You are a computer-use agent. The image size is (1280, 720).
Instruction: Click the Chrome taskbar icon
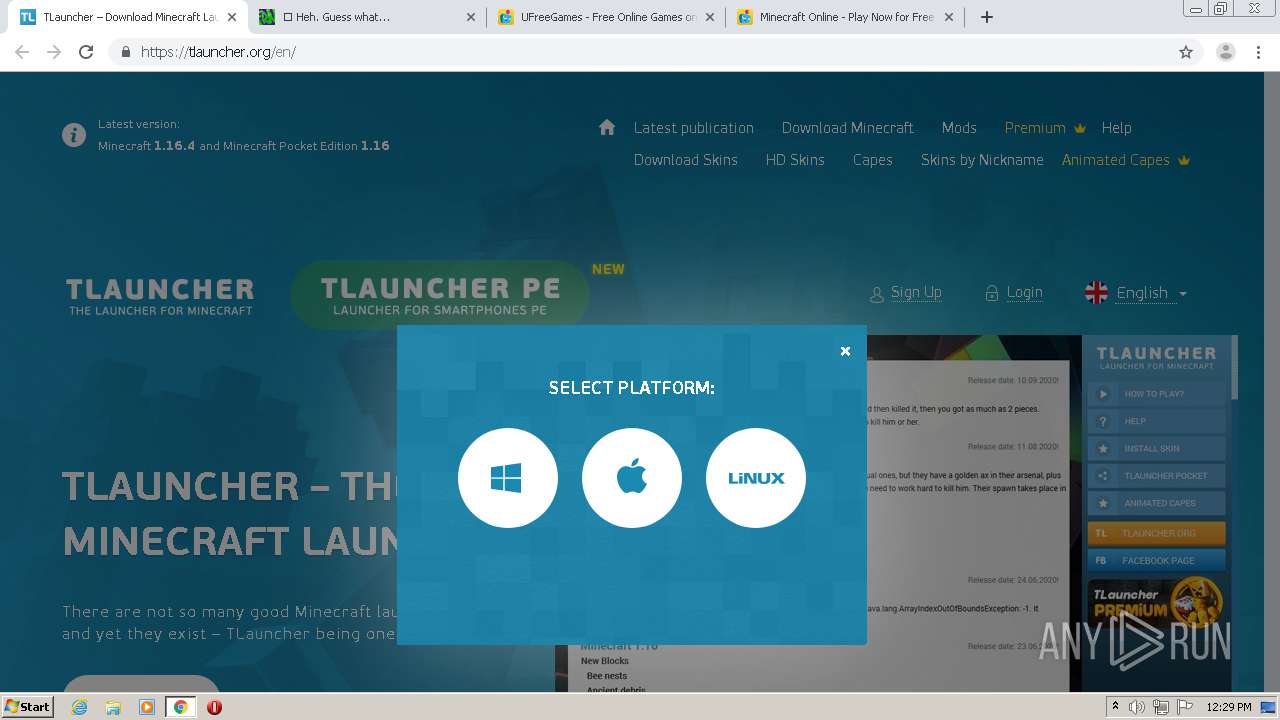click(180, 707)
